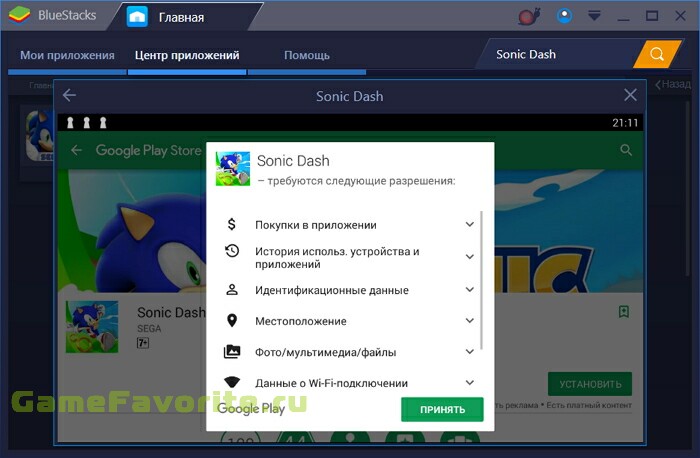Click the УСТАНОВИТЬ install button
700x458 pixels.
(x=590, y=384)
